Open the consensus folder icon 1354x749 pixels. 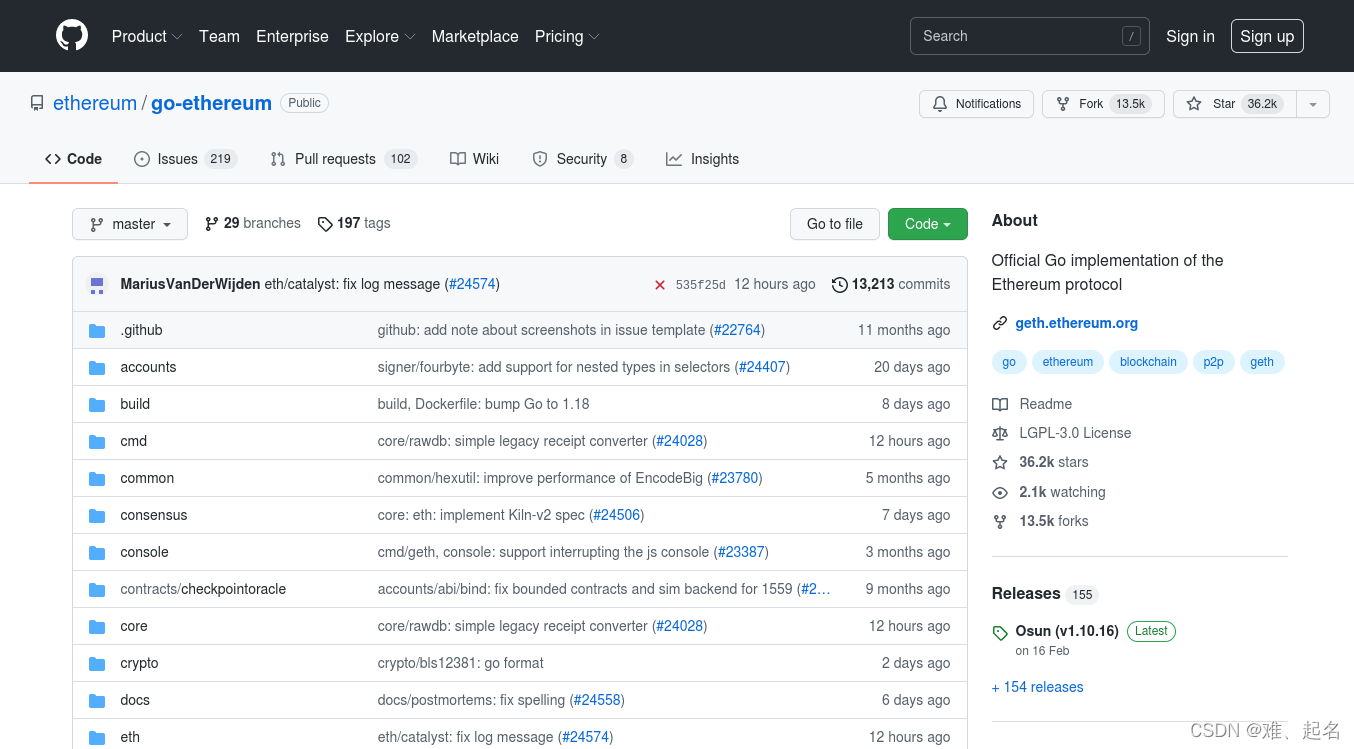pyautogui.click(x=97, y=515)
